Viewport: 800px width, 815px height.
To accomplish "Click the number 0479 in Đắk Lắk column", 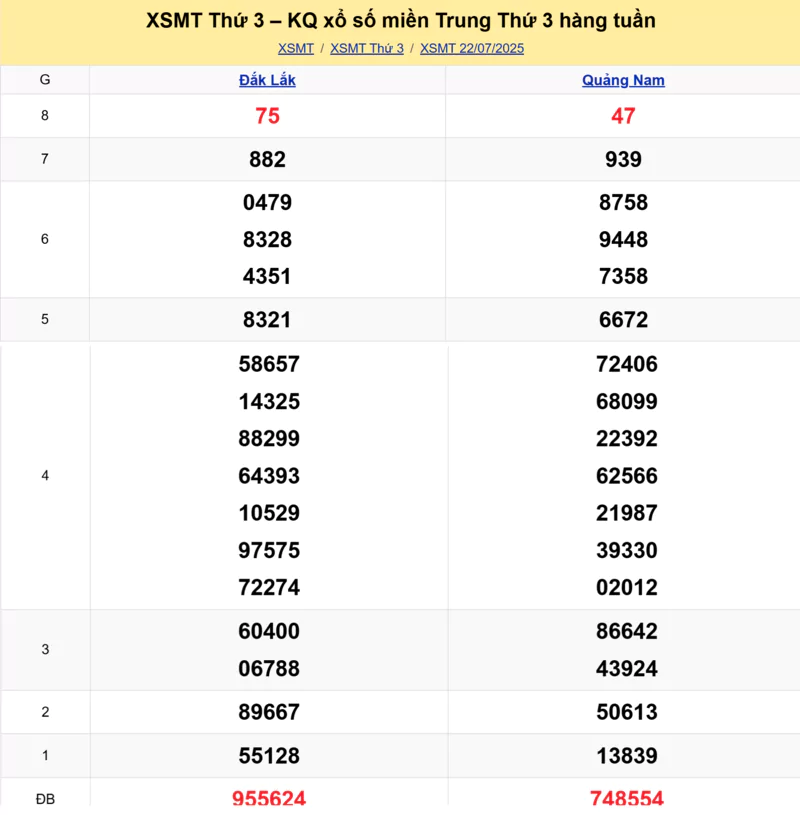I will 267,203.
